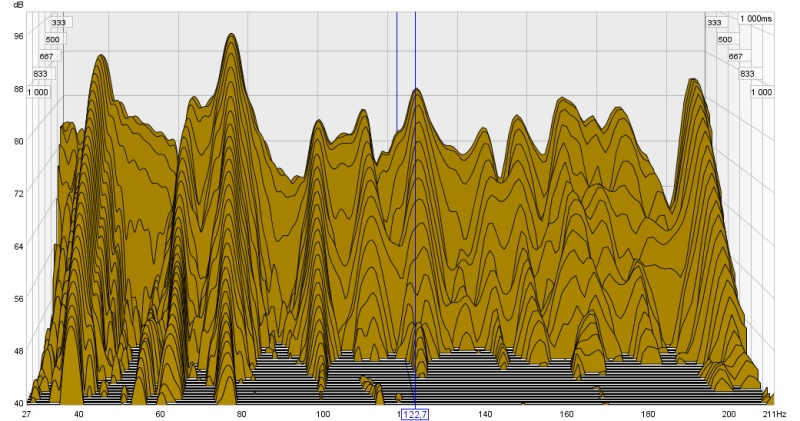Click the 1 000ms time axis label

tap(756, 18)
